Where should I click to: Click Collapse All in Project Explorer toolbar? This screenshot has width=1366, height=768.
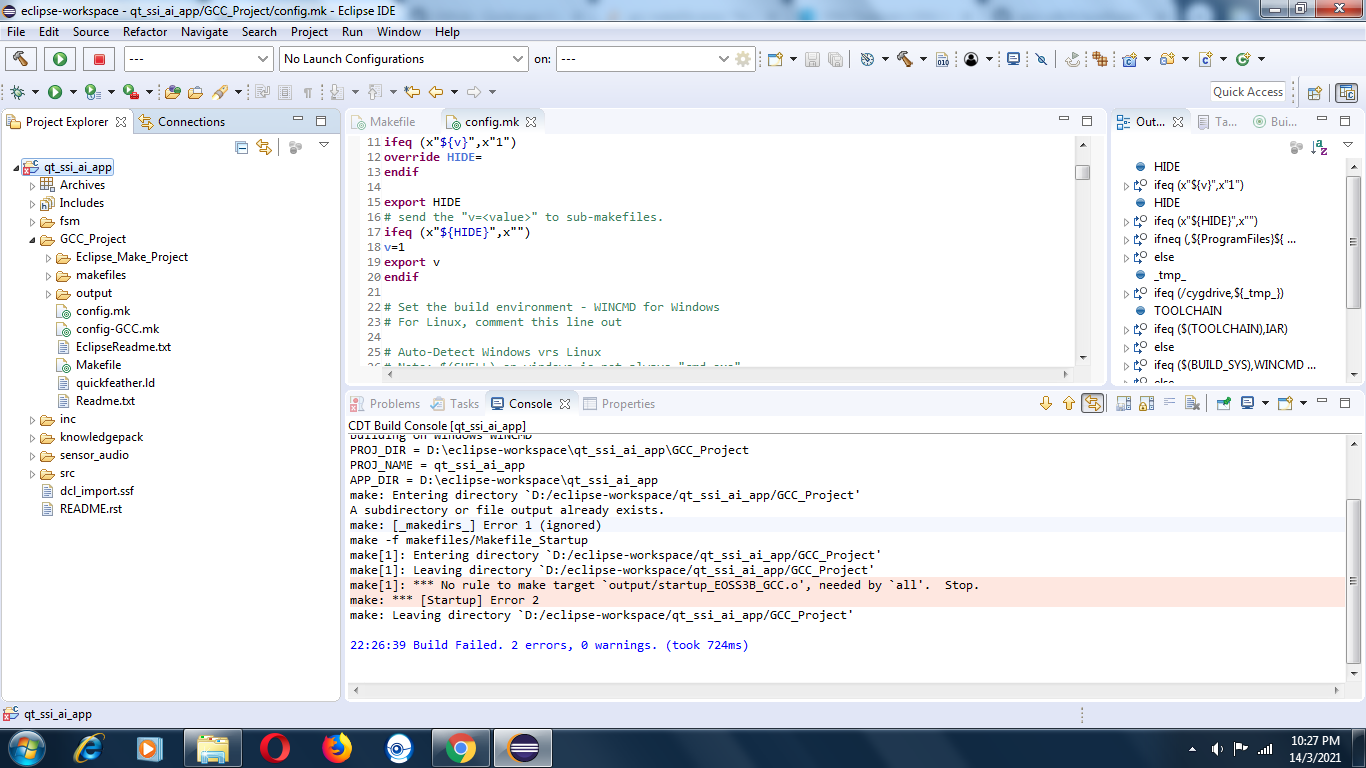point(241,147)
